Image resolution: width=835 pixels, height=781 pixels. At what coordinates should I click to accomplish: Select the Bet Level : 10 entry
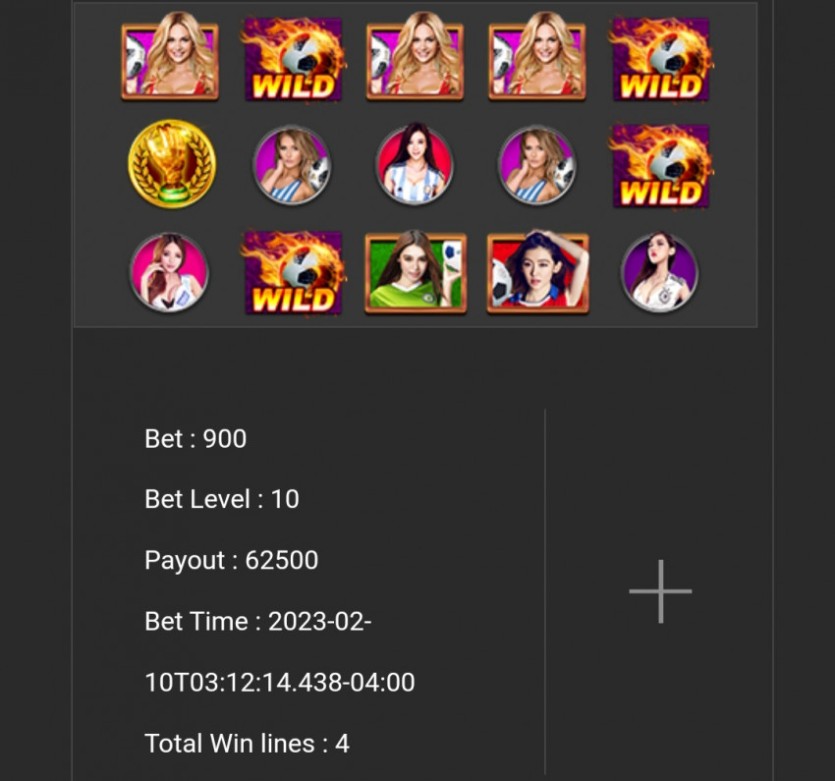[x=222, y=499]
